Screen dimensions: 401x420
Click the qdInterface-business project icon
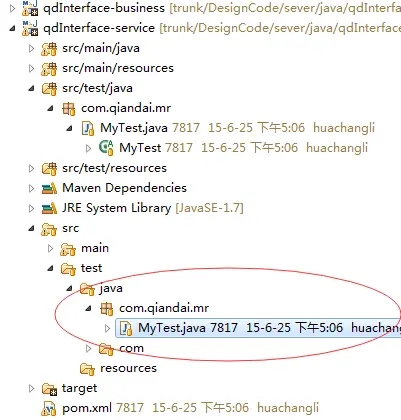click(30, 8)
